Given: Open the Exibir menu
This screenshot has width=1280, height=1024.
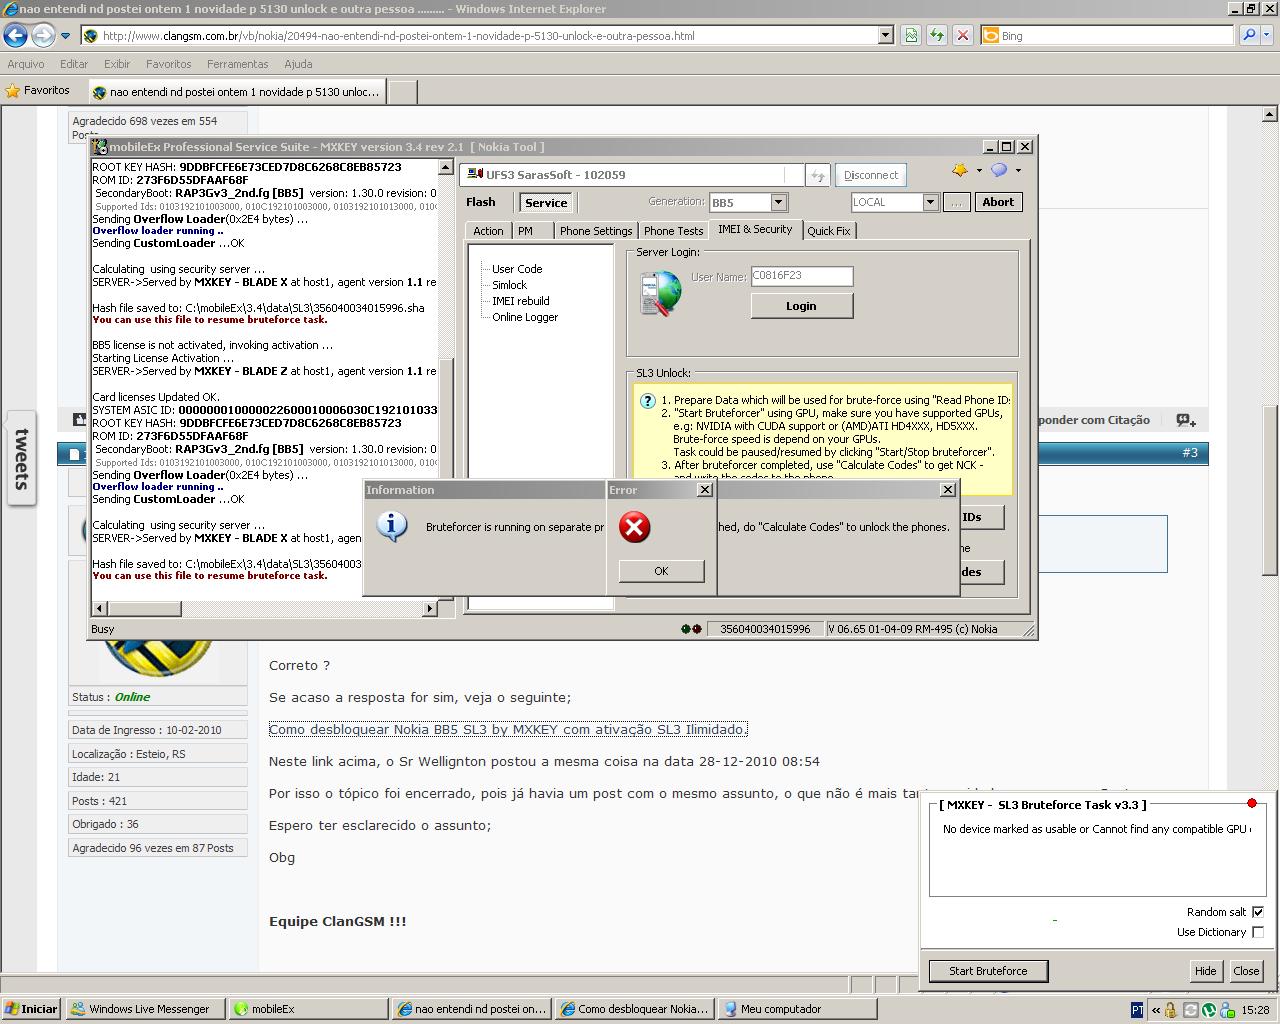Looking at the screenshot, I should 117,64.
